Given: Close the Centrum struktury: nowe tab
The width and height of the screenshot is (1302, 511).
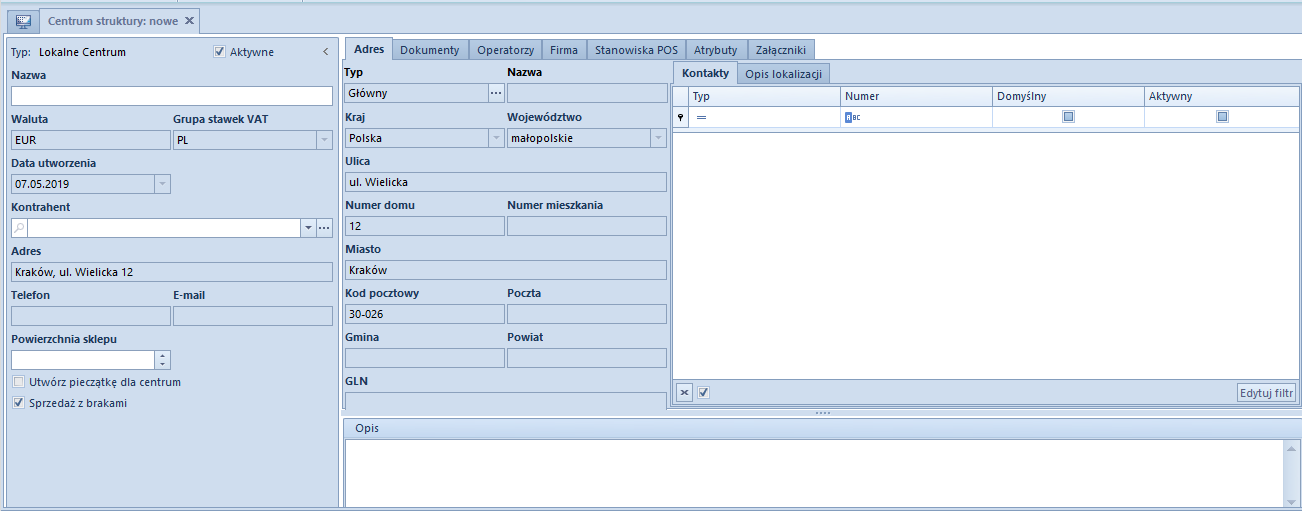Looking at the screenshot, I should (x=189, y=21).
